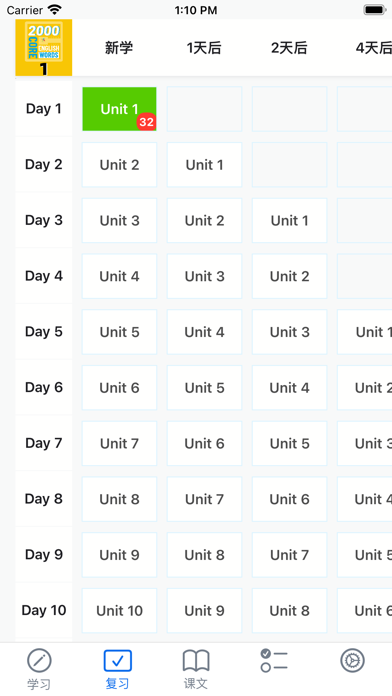
Task: Tap the 新学 column header
Action: (x=119, y=47)
